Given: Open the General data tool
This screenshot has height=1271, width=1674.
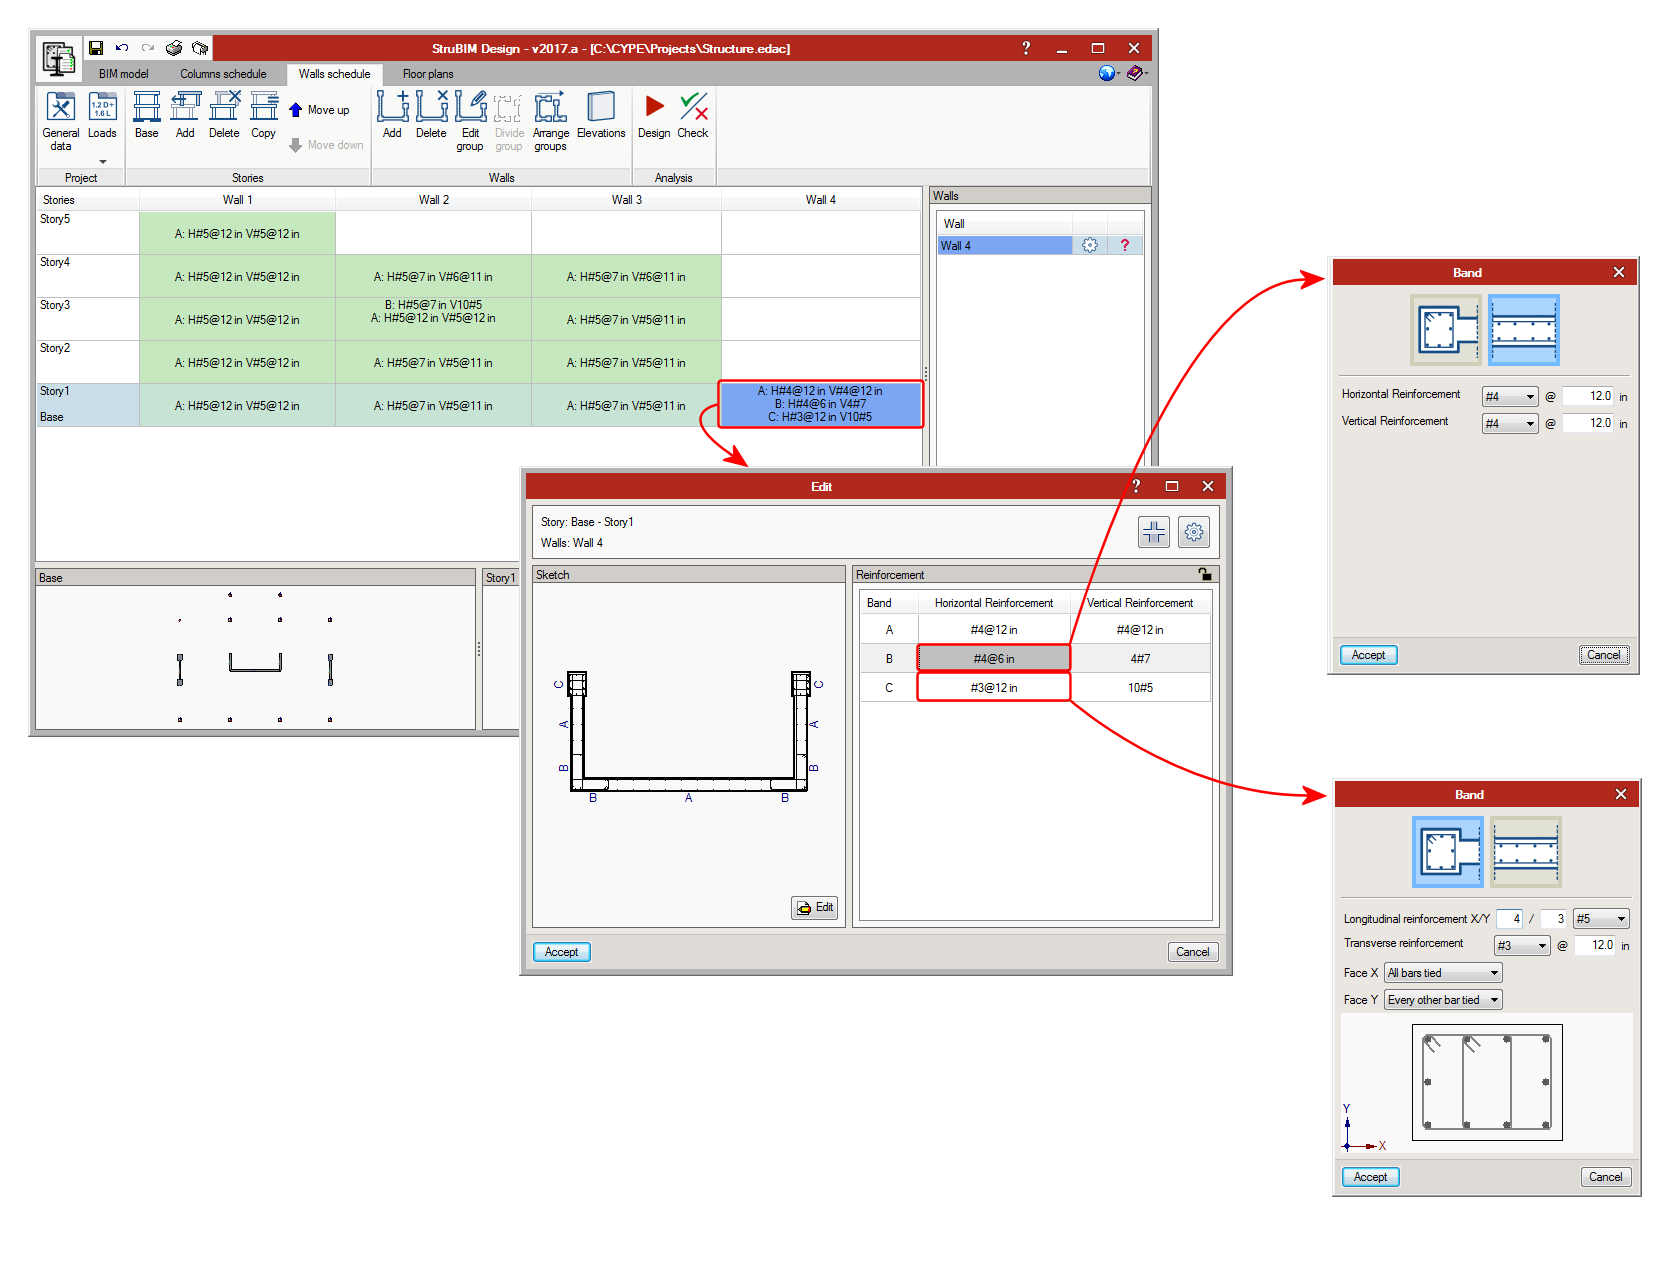Looking at the screenshot, I should pyautogui.click(x=60, y=120).
